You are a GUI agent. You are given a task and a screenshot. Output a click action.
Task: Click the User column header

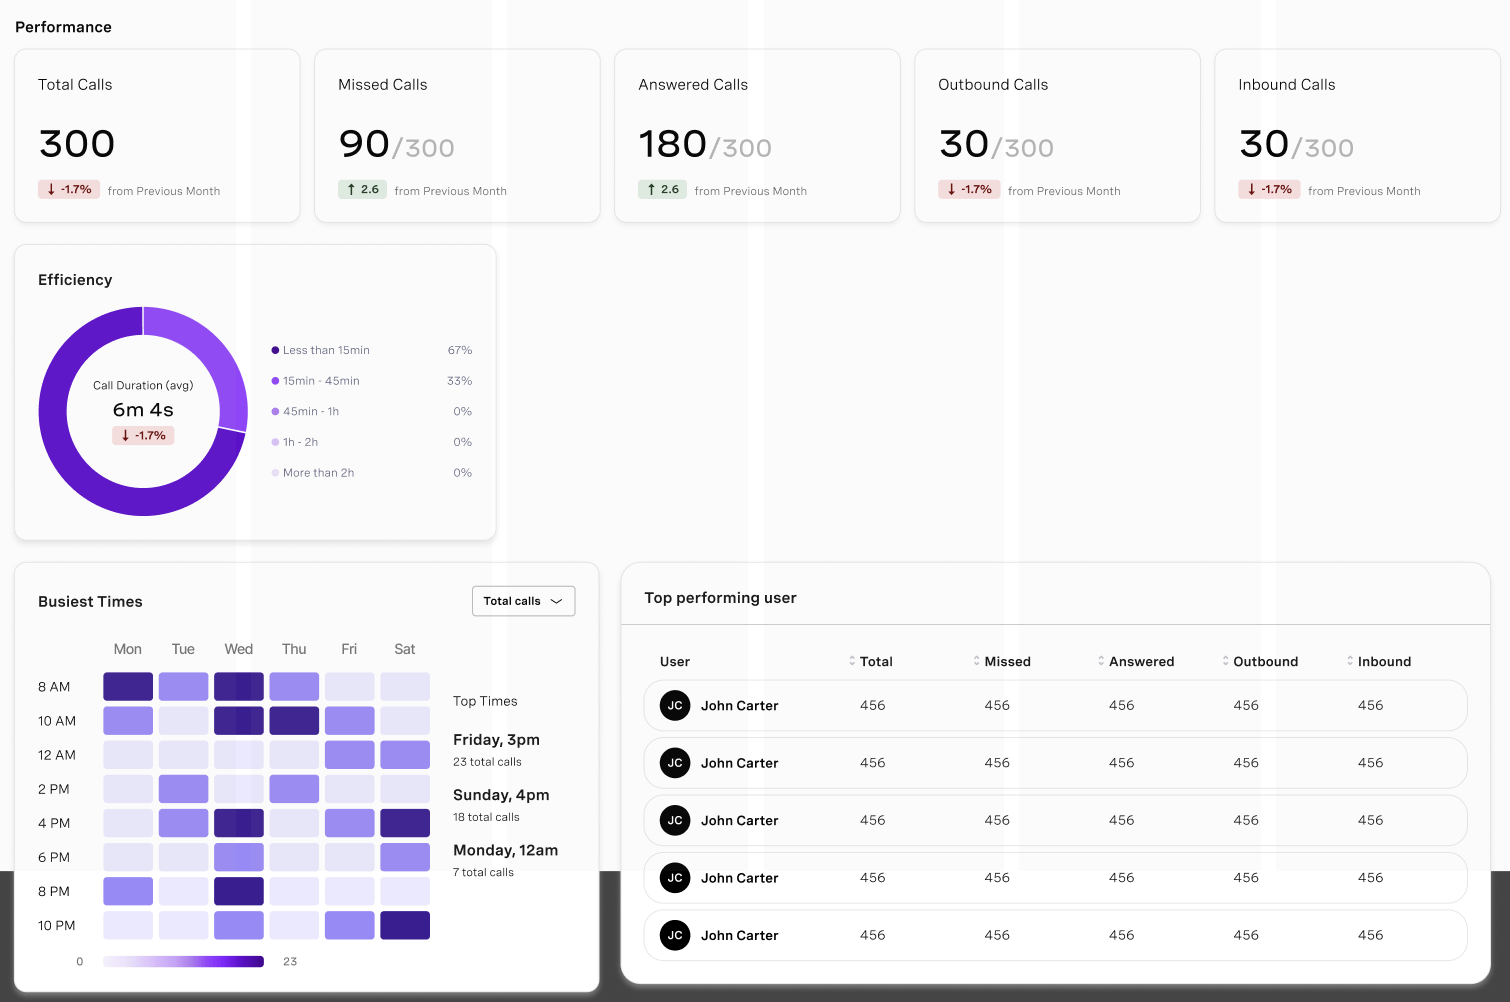click(675, 662)
